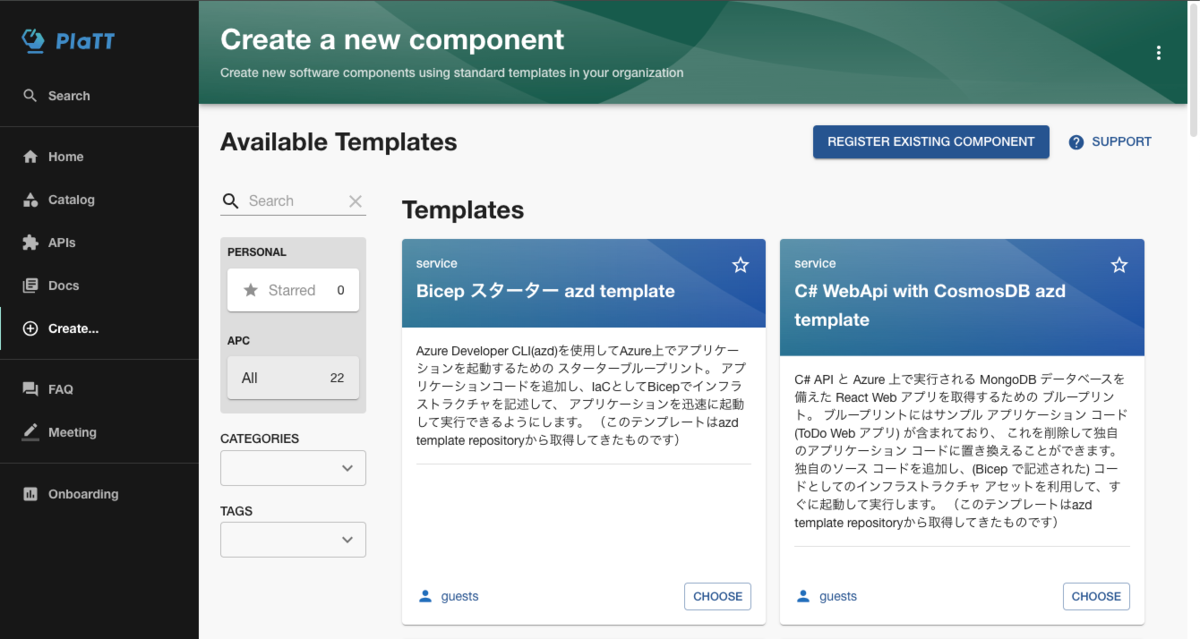Open the Categories dropdown
This screenshot has width=1200, height=639.
pyautogui.click(x=293, y=468)
